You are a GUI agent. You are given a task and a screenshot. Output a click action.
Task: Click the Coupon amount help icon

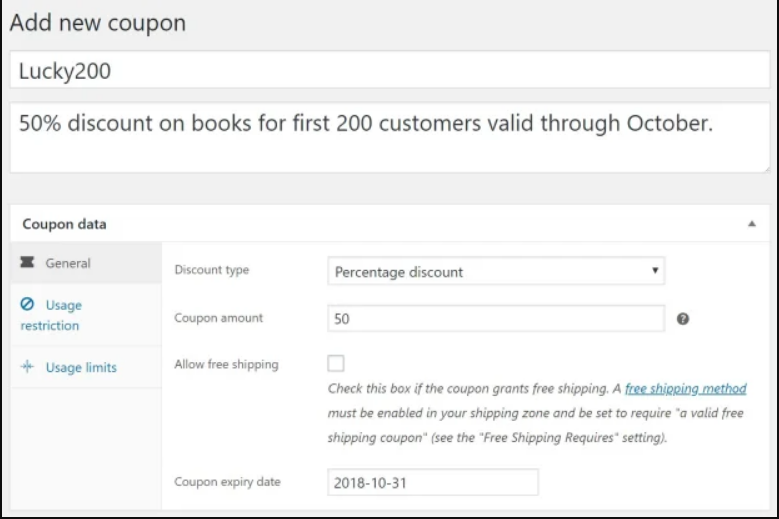point(684,319)
